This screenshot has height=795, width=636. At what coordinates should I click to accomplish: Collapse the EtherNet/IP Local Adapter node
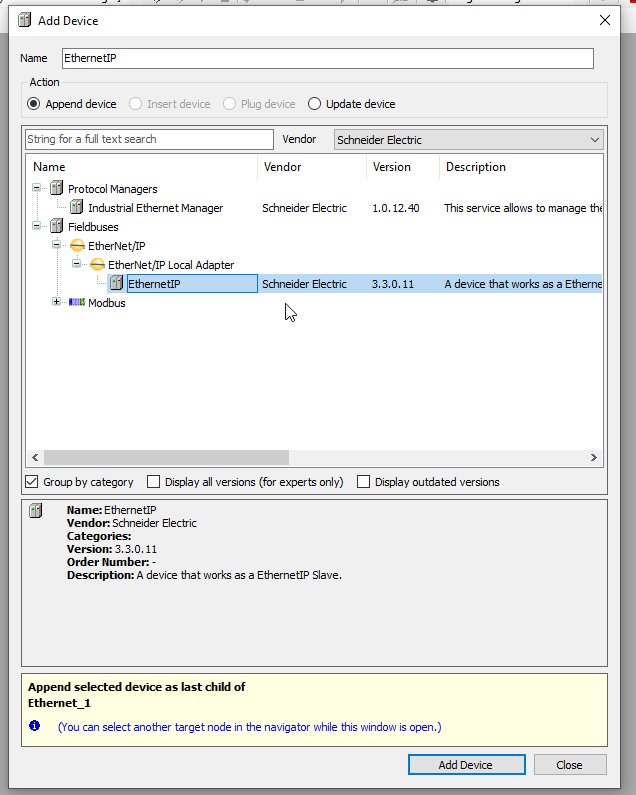click(x=76, y=264)
